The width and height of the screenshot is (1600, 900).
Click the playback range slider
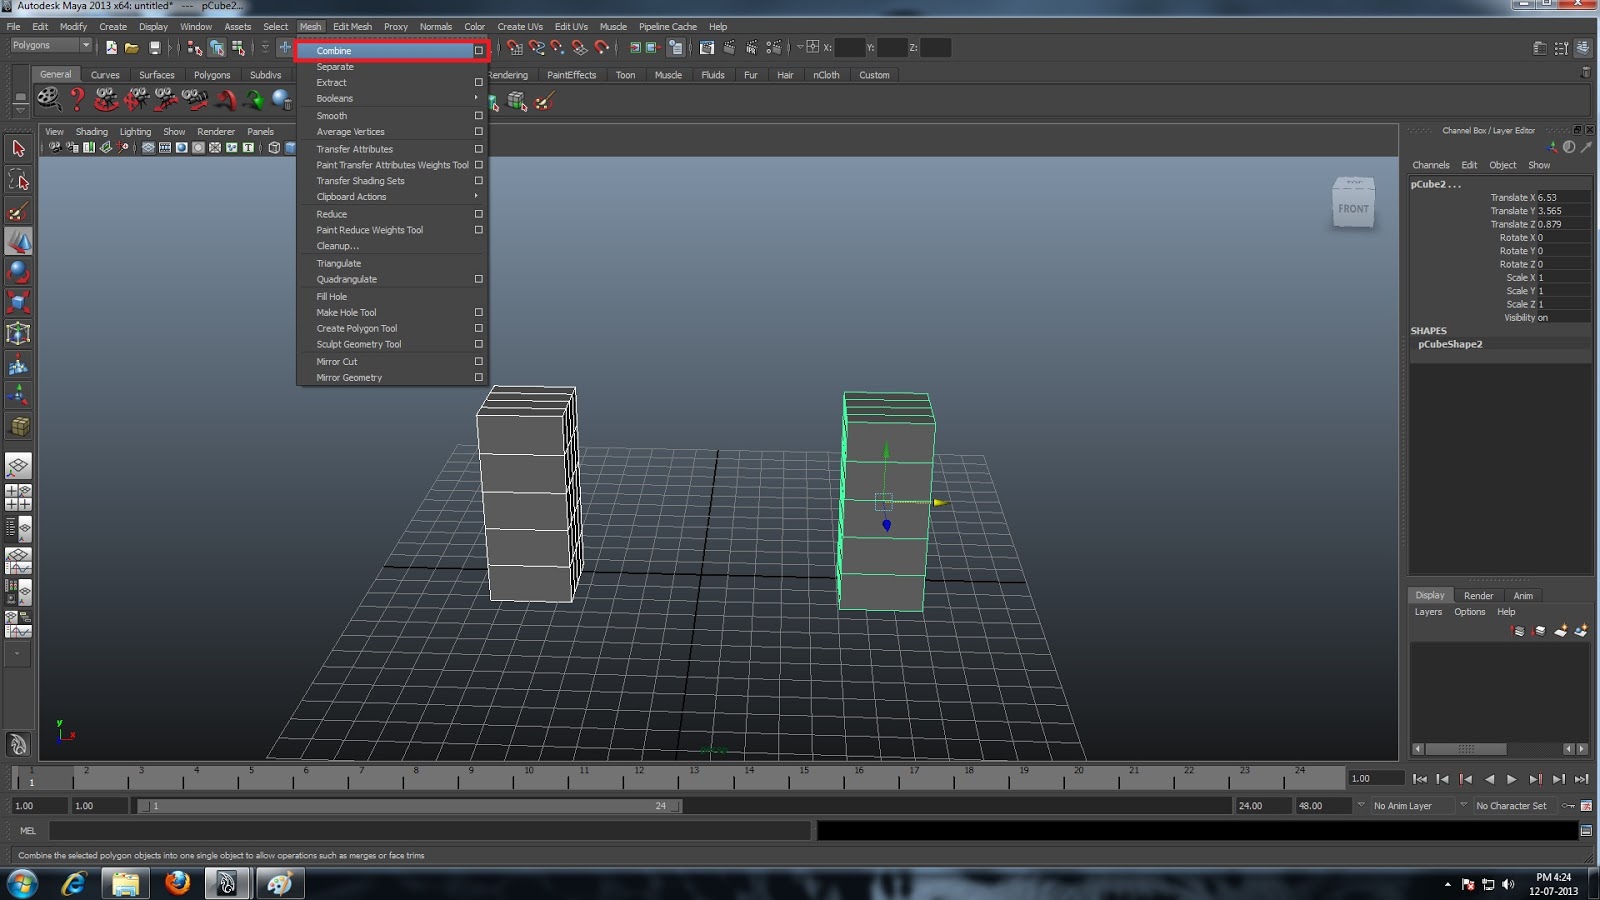pyautogui.click(x=410, y=805)
